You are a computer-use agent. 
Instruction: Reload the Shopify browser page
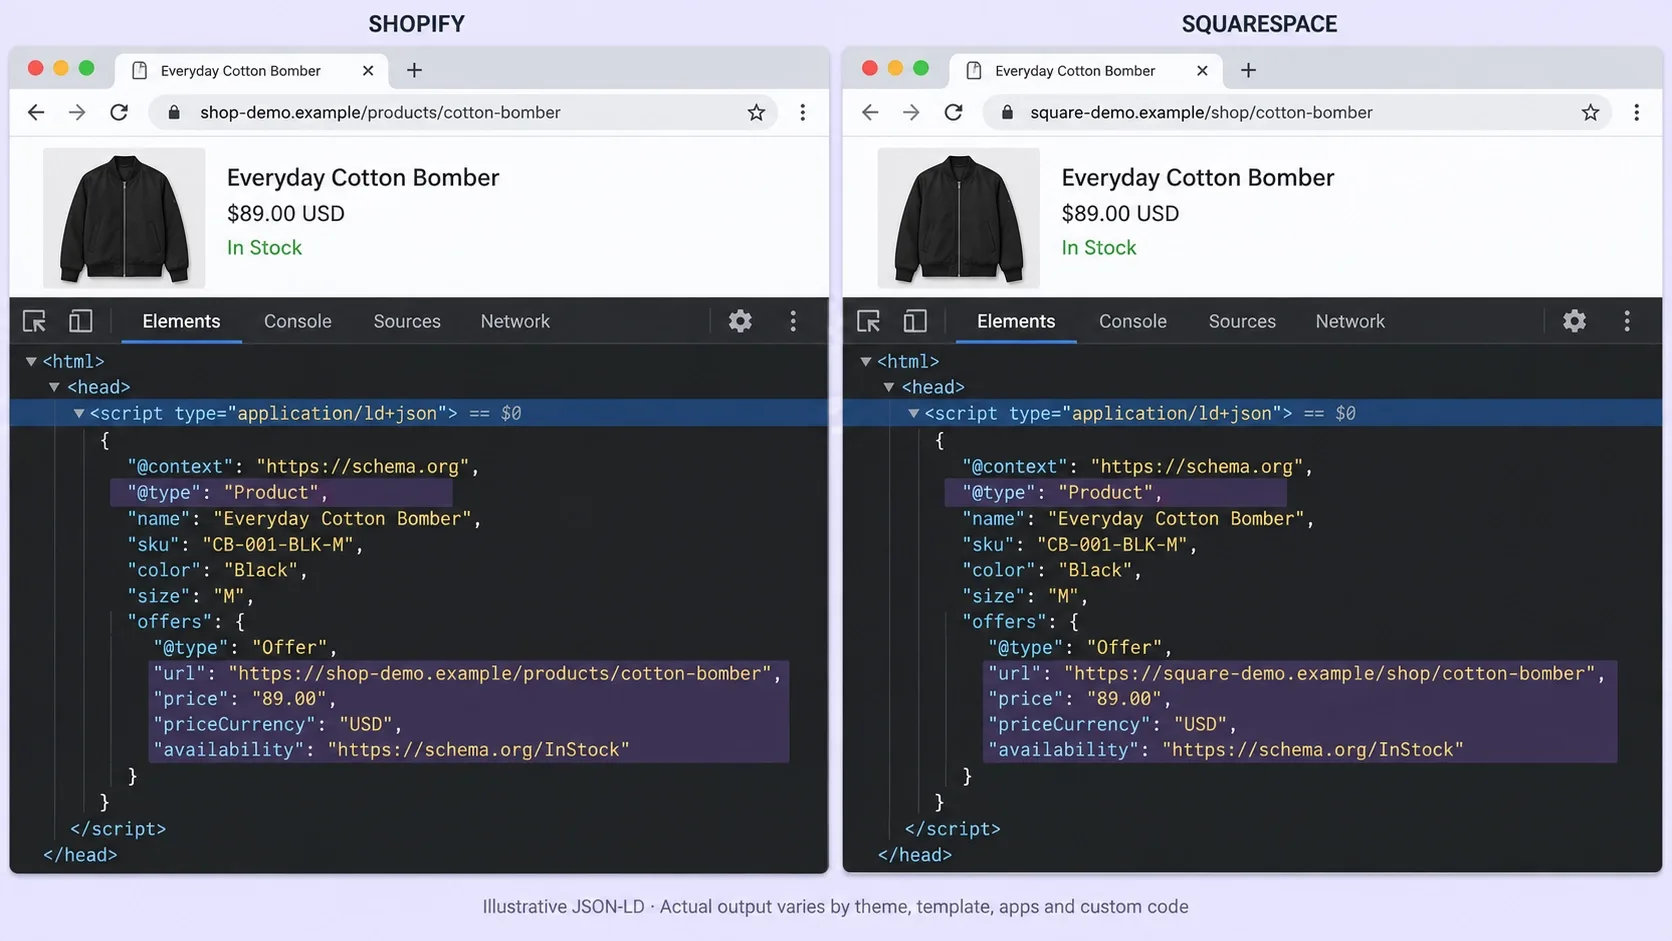[x=119, y=112]
